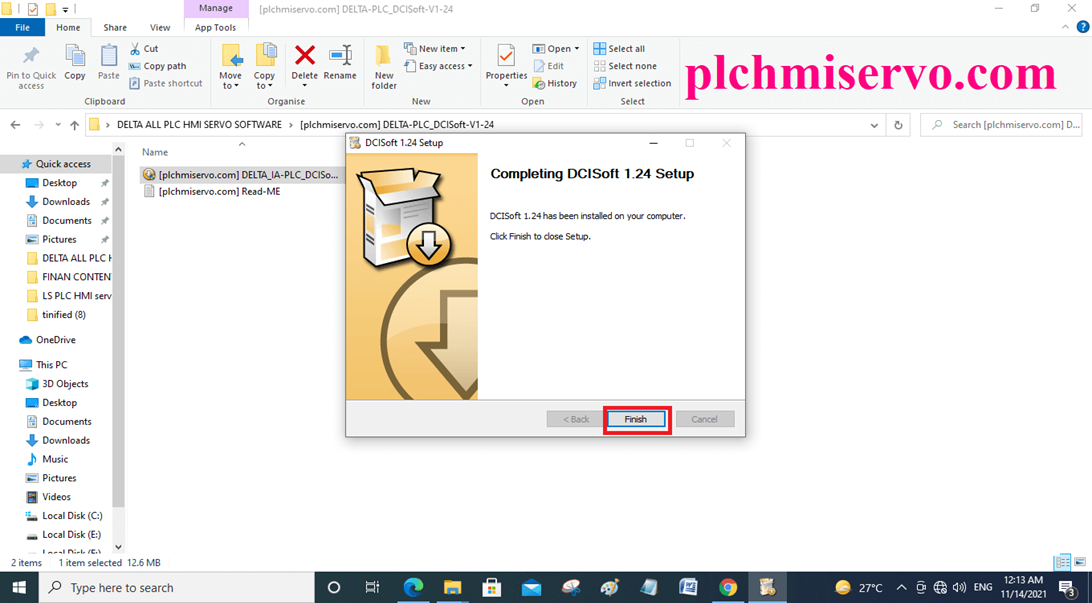Click the taskbar search box
This screenshot has width=1092, height=603.
click(x=177, y=588)
